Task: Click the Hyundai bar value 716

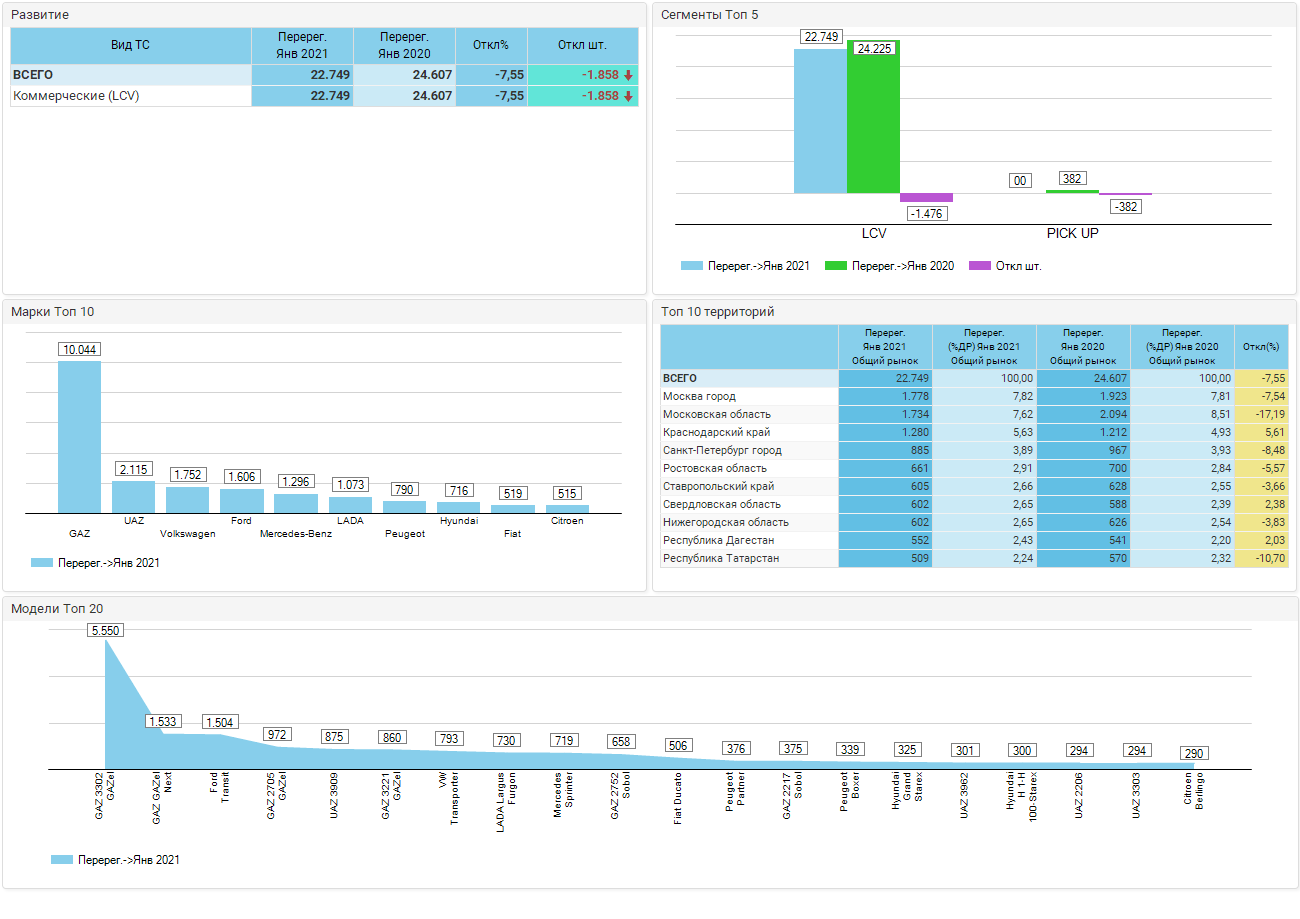Action: (458, 491)
